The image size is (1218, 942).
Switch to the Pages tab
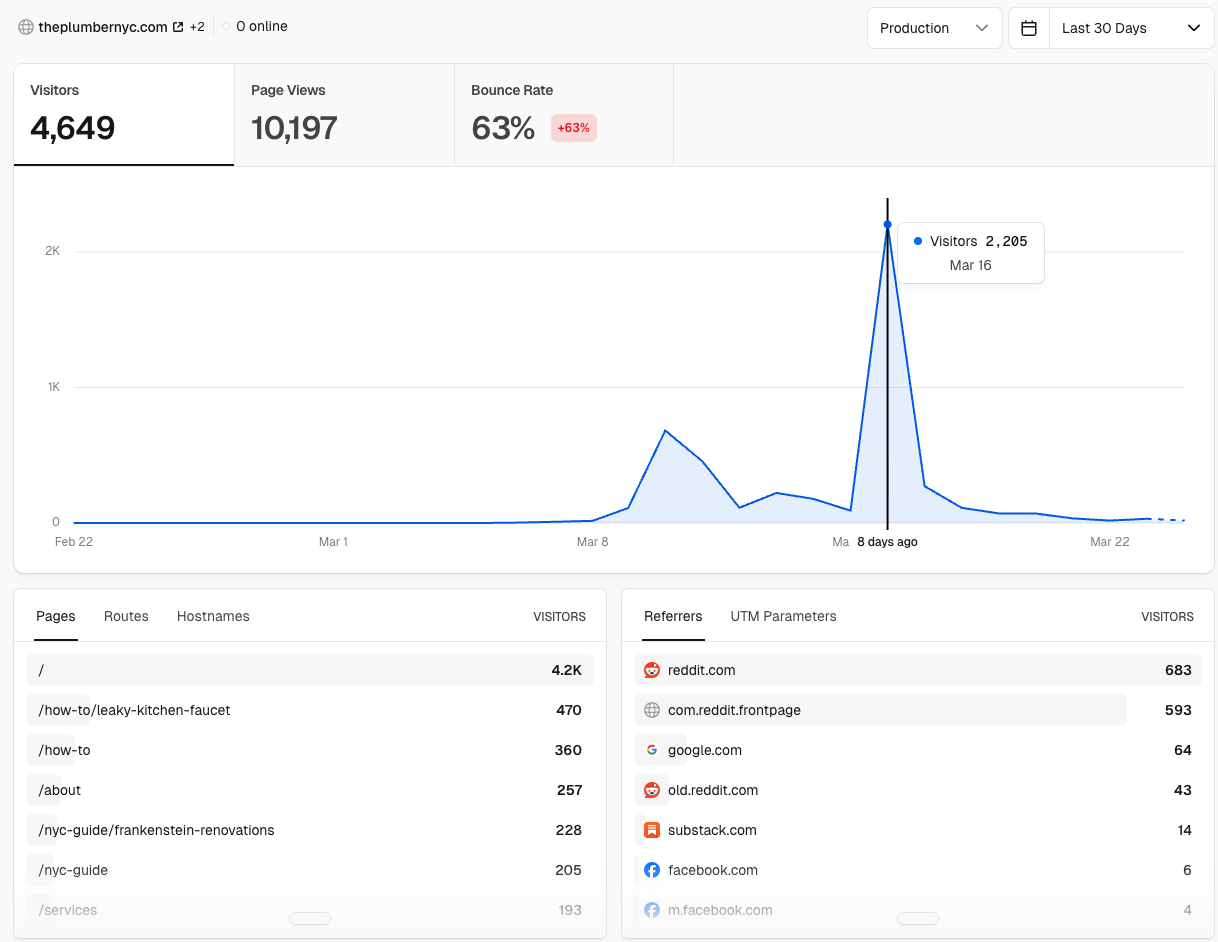[x=56, y=616]
